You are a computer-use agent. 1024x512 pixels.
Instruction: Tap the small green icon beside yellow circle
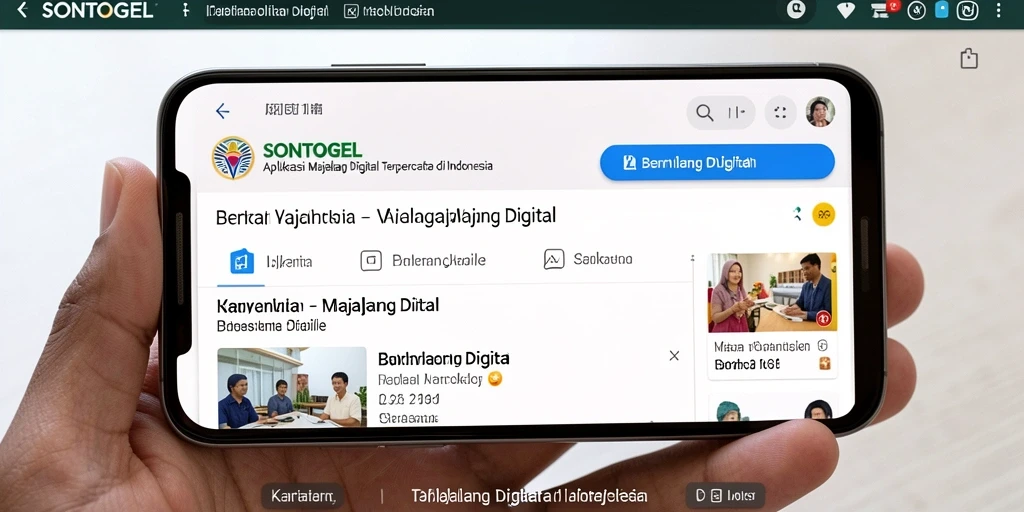[797, 214]
